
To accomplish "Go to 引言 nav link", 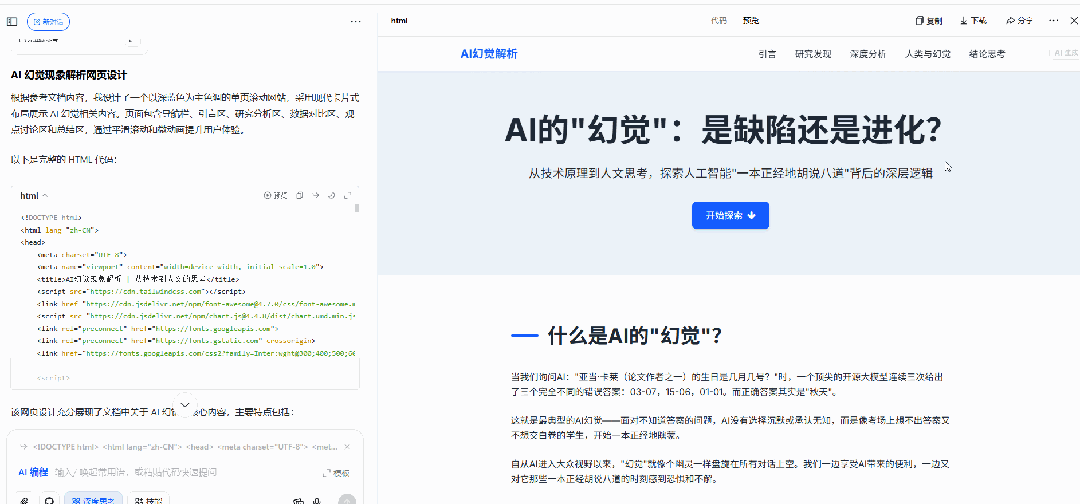I will tap(767, 54).
